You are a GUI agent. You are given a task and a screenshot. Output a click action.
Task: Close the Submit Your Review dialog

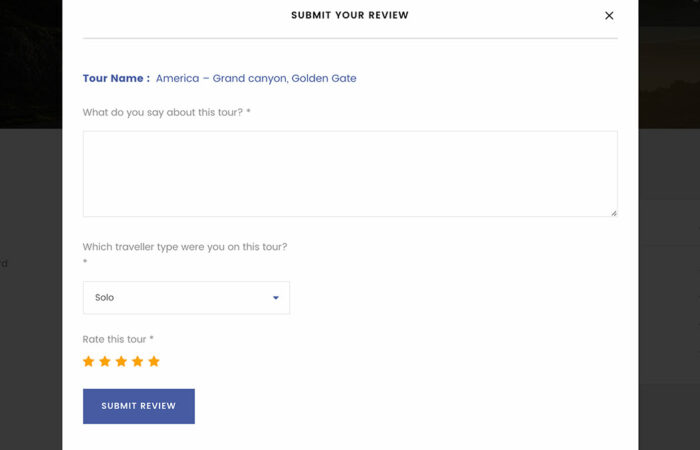609,15
